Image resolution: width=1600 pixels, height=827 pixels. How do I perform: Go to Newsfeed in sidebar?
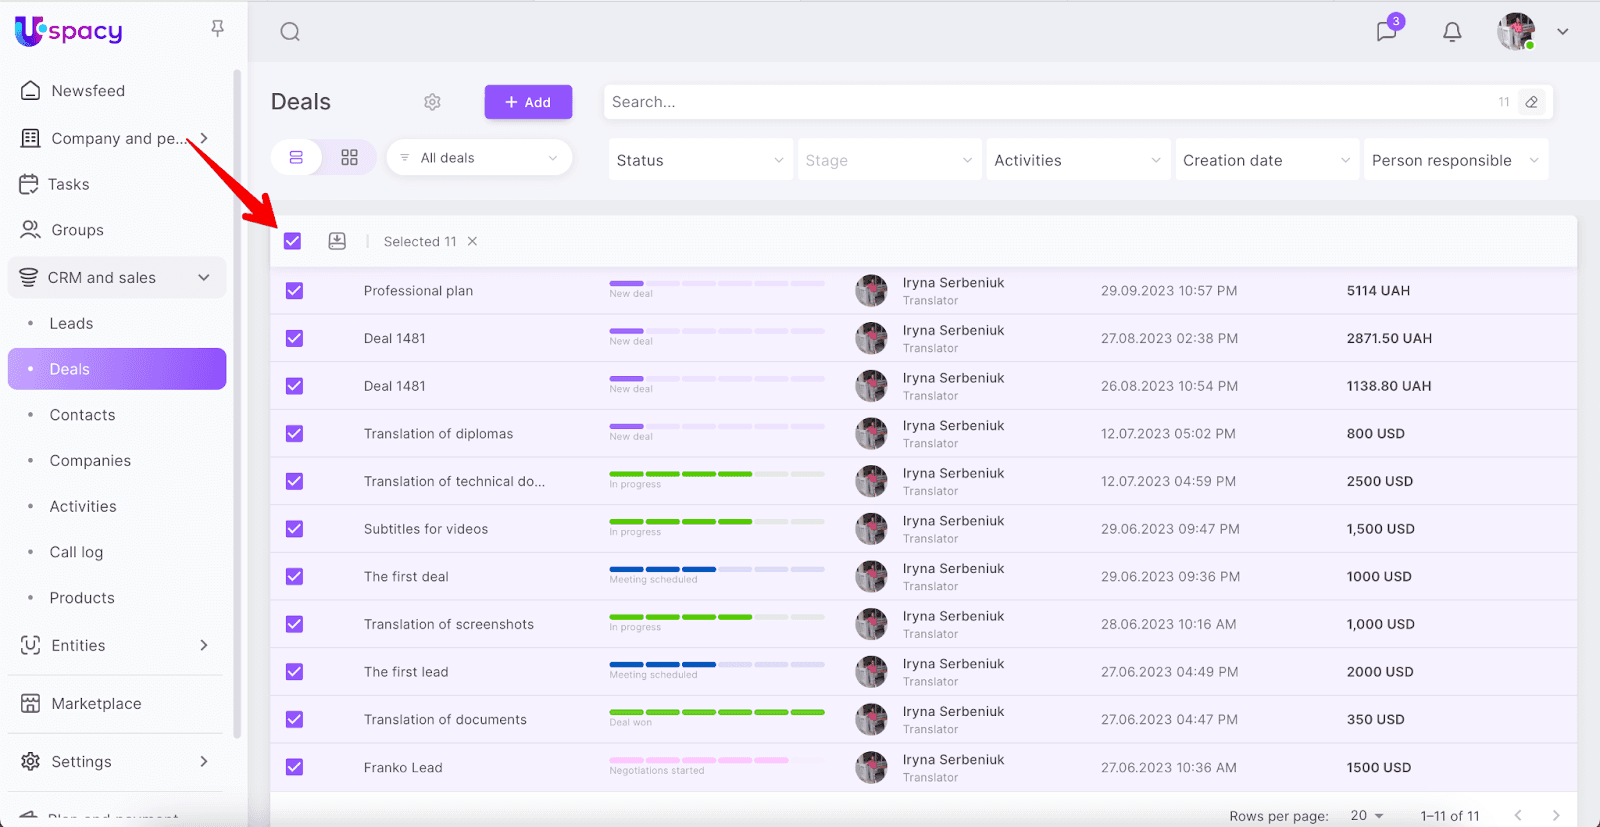88,91
